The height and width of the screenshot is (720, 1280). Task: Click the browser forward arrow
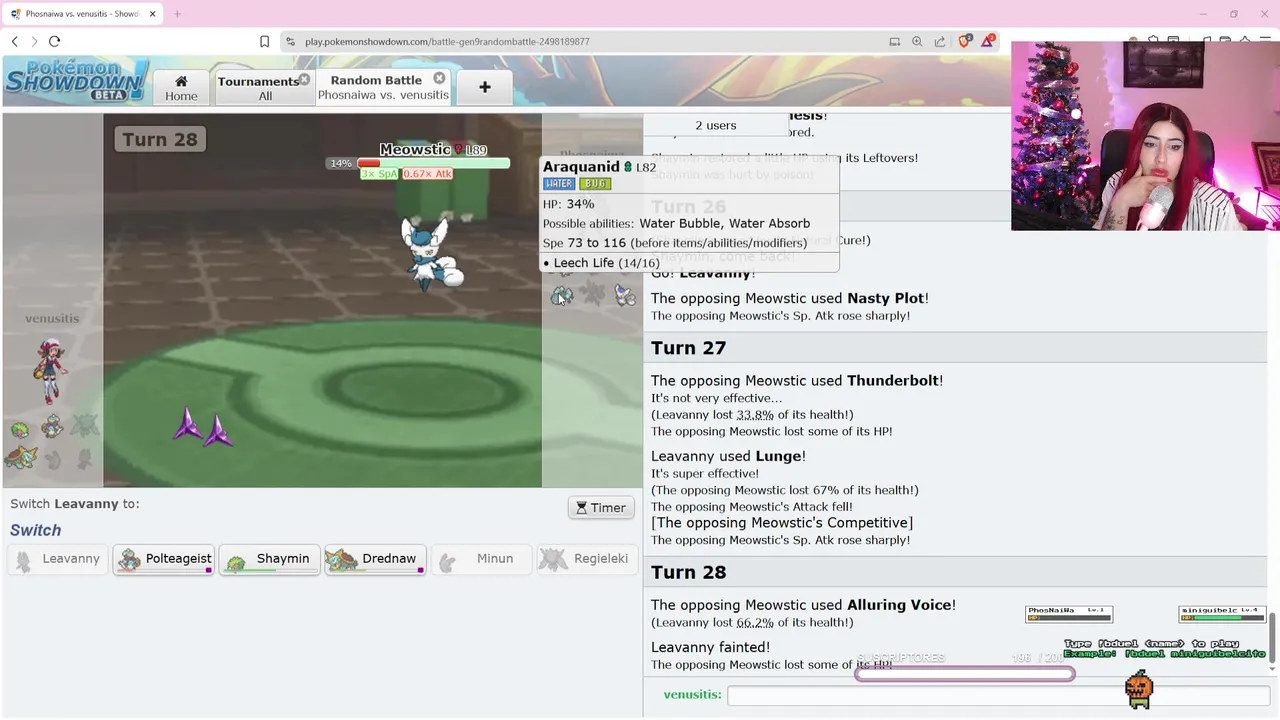click(34, 41)
